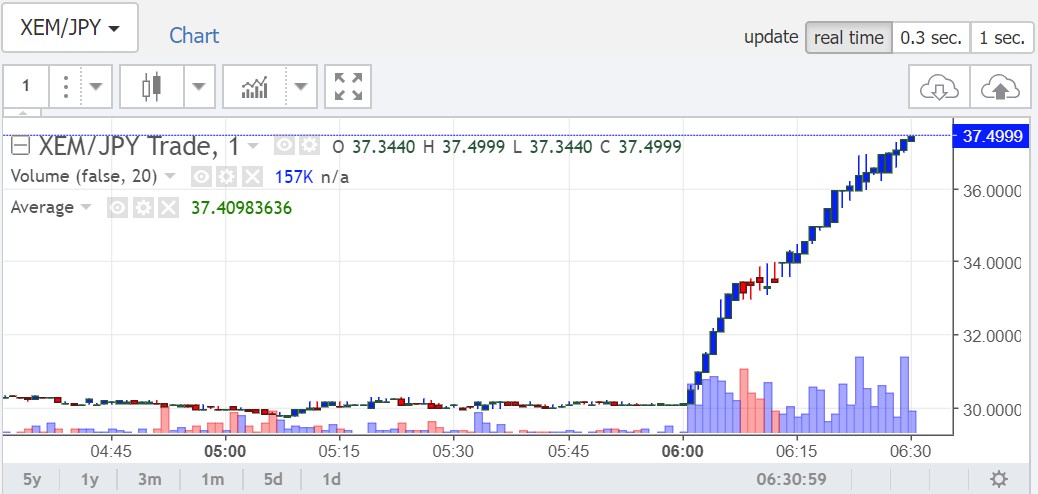Image resolution: width=1038 pixels, height=494 pixels.
Task: Remove the Volume indicator with X
Action: pyautogui.click(x=252, y=176)
